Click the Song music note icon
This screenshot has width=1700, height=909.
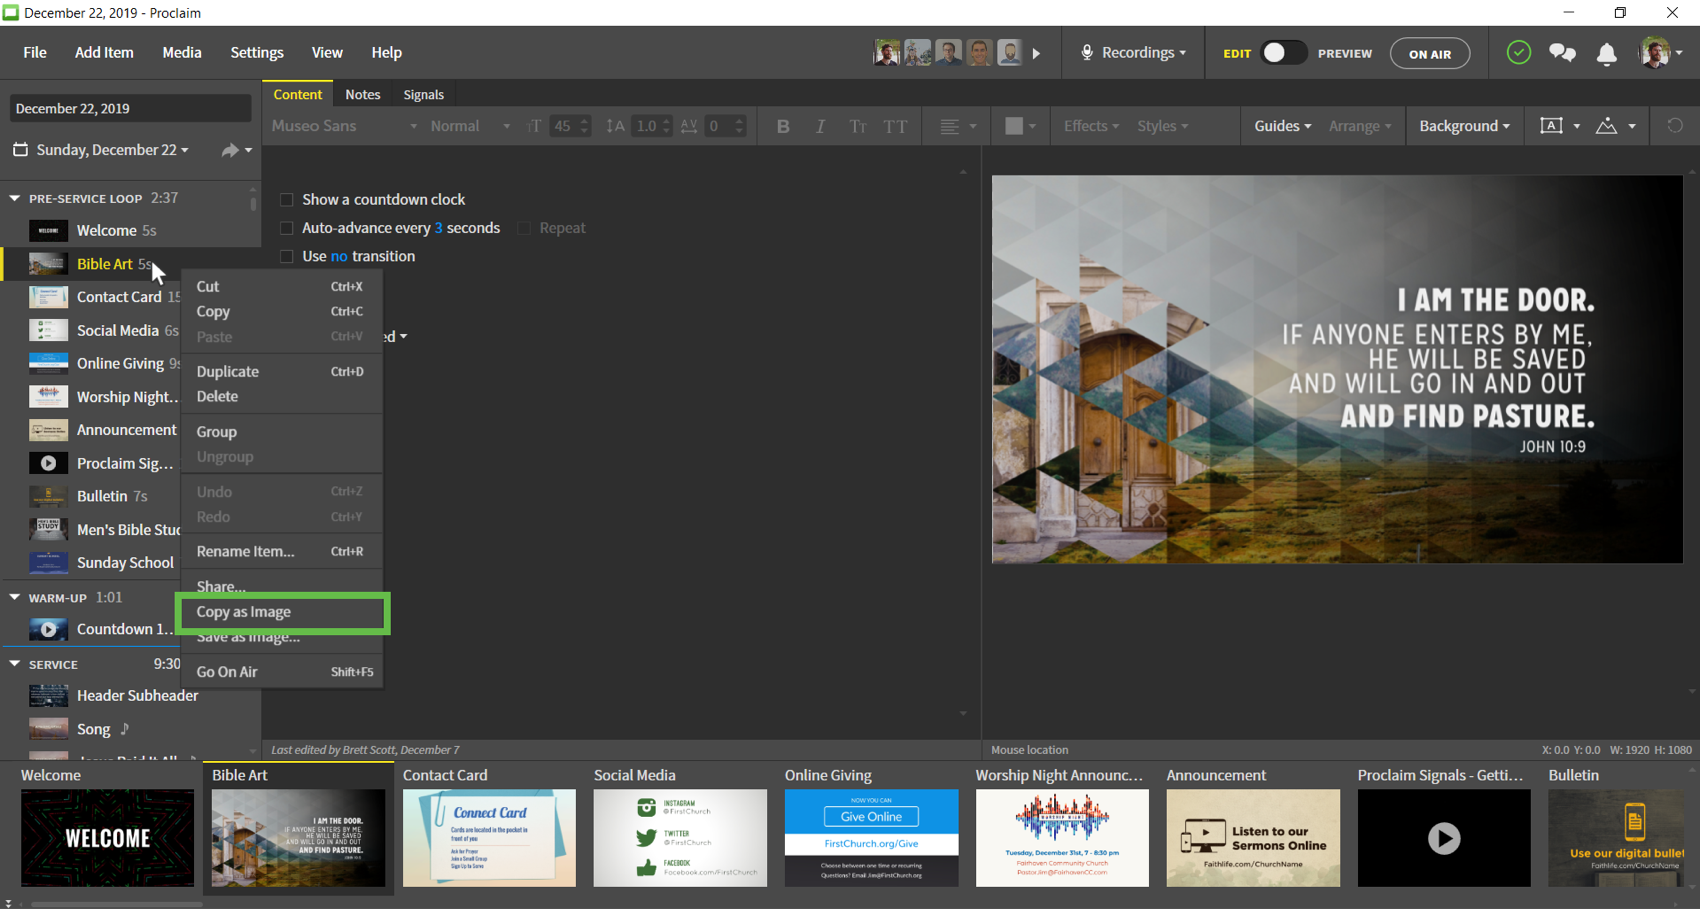125,729
